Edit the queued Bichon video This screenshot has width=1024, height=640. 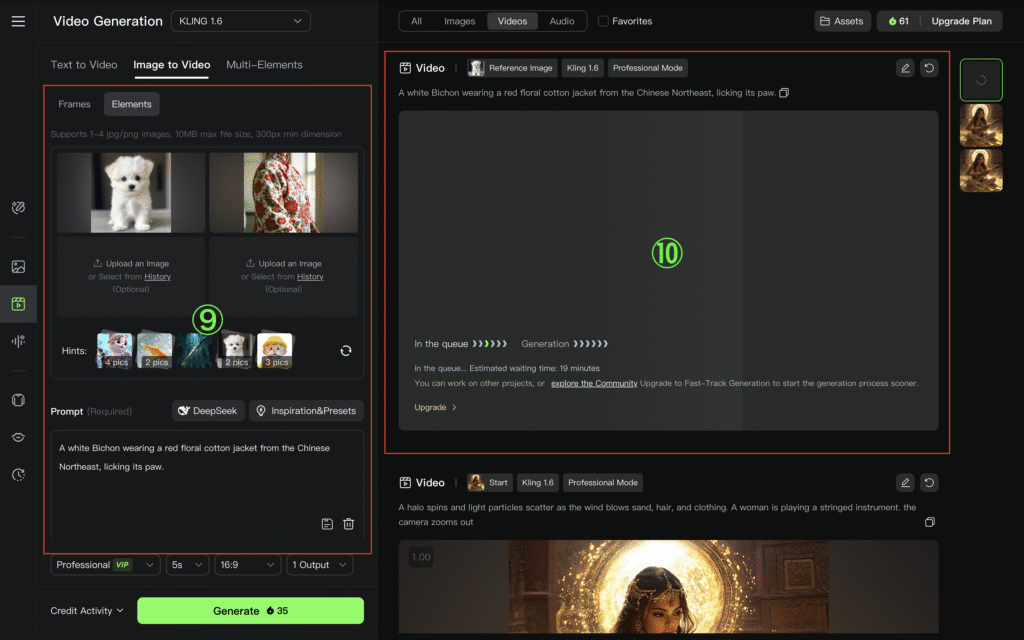(x=905, y=68)
